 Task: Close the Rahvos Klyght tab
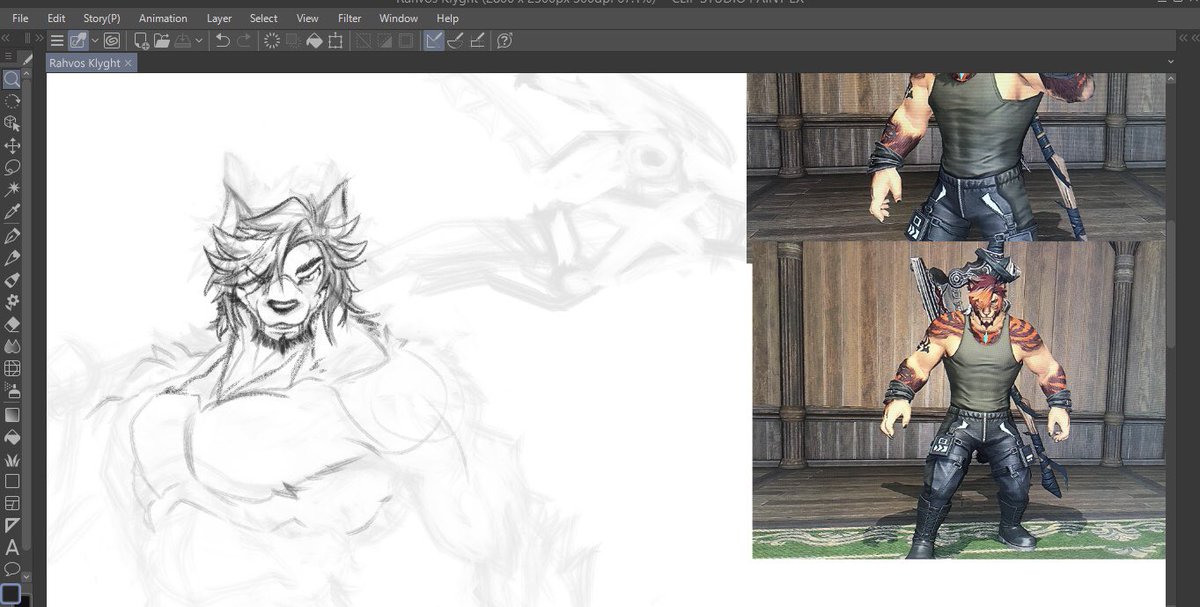[128, 63]
